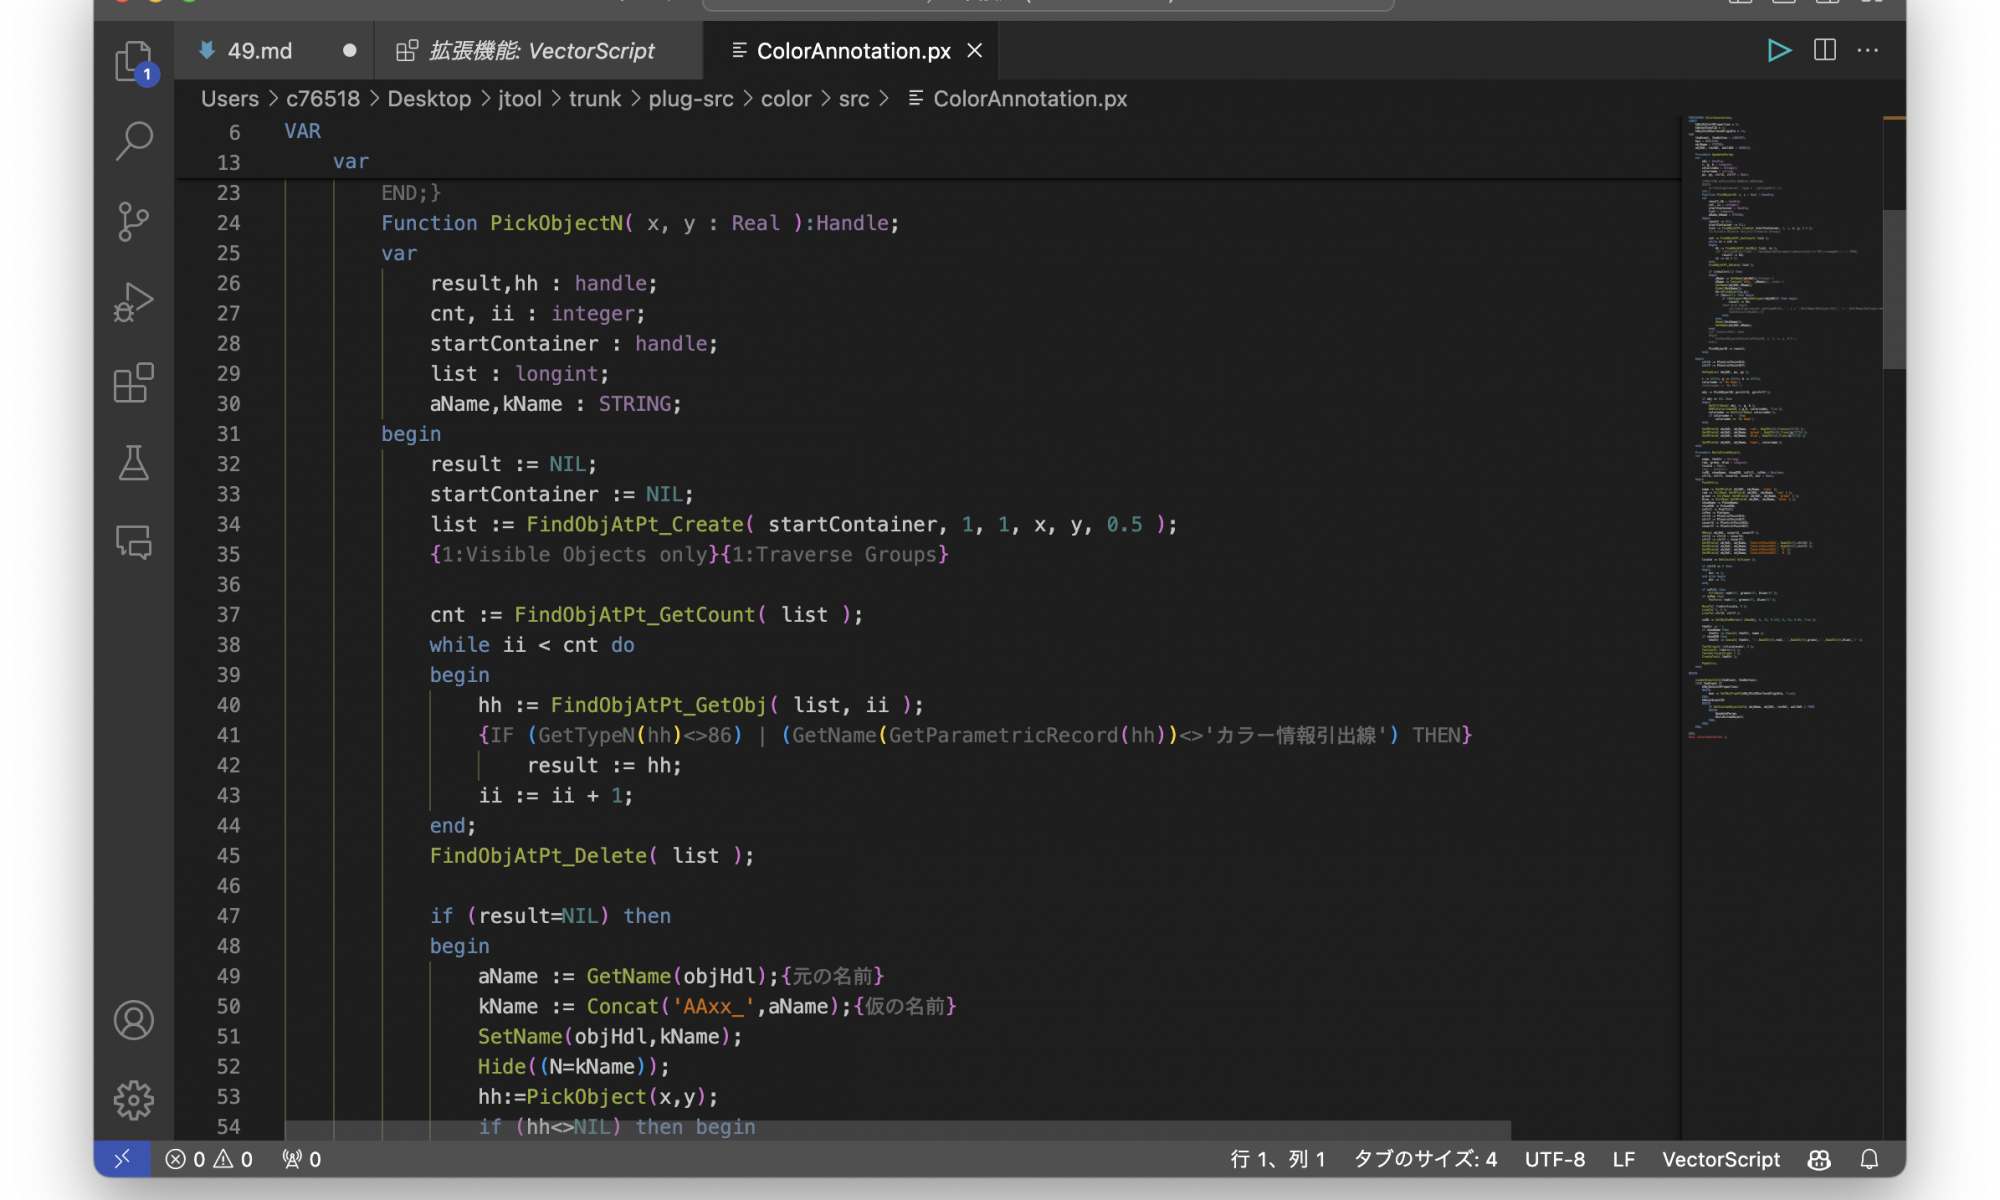Screen dimensions: 2000x1200
Task: Click 'if (result=NIL) then' line
Action: (x=550, y=916)
